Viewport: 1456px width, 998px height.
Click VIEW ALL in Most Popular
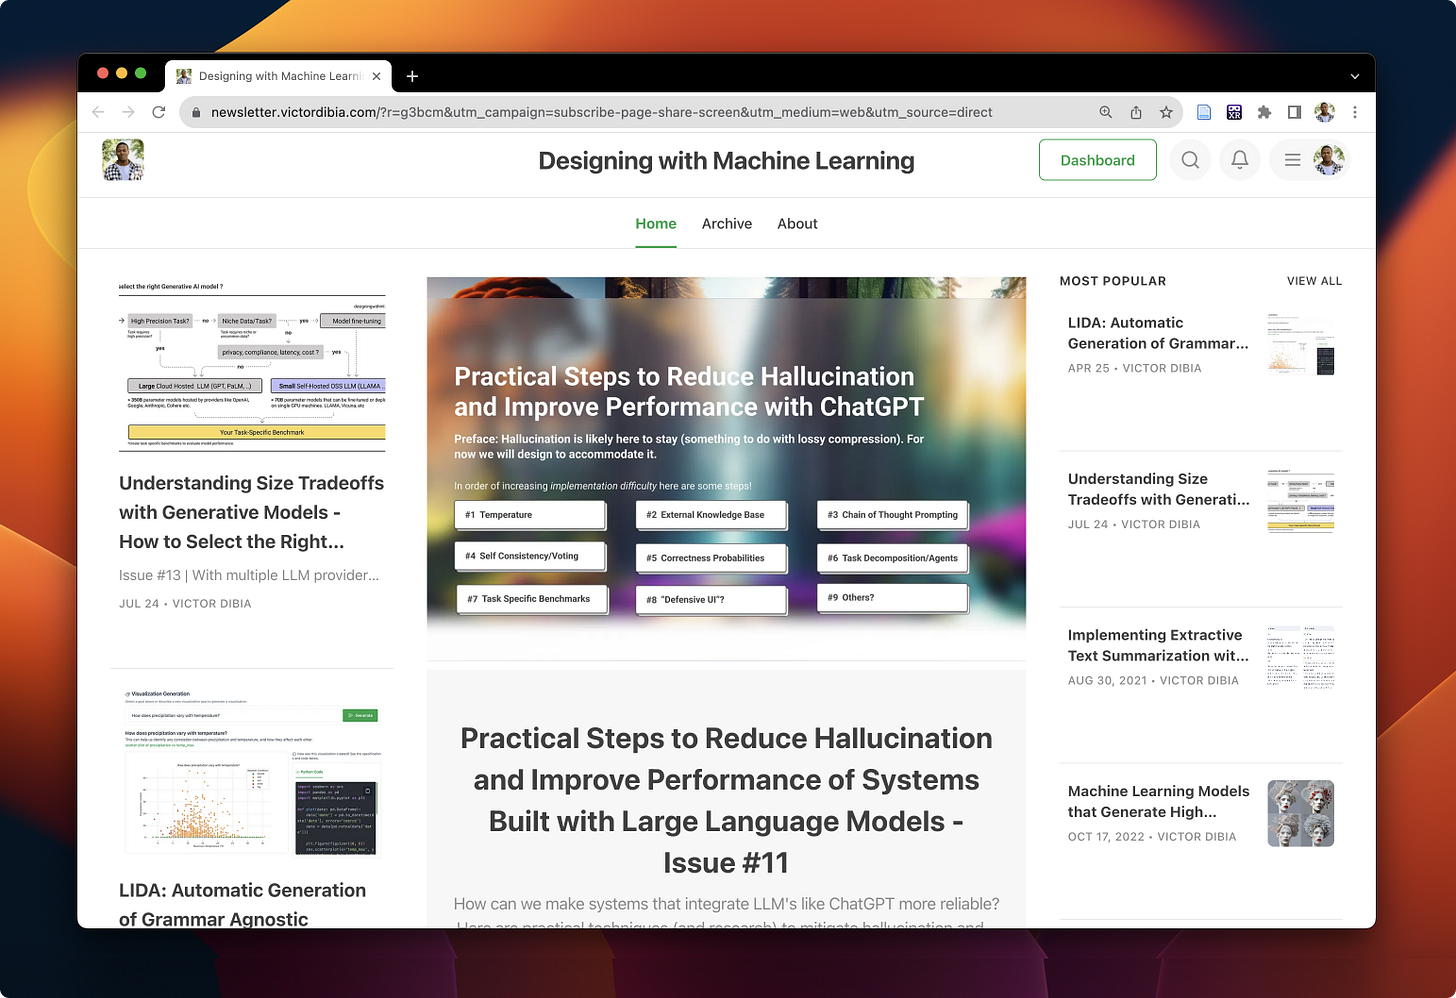(x=1314, y=281)
